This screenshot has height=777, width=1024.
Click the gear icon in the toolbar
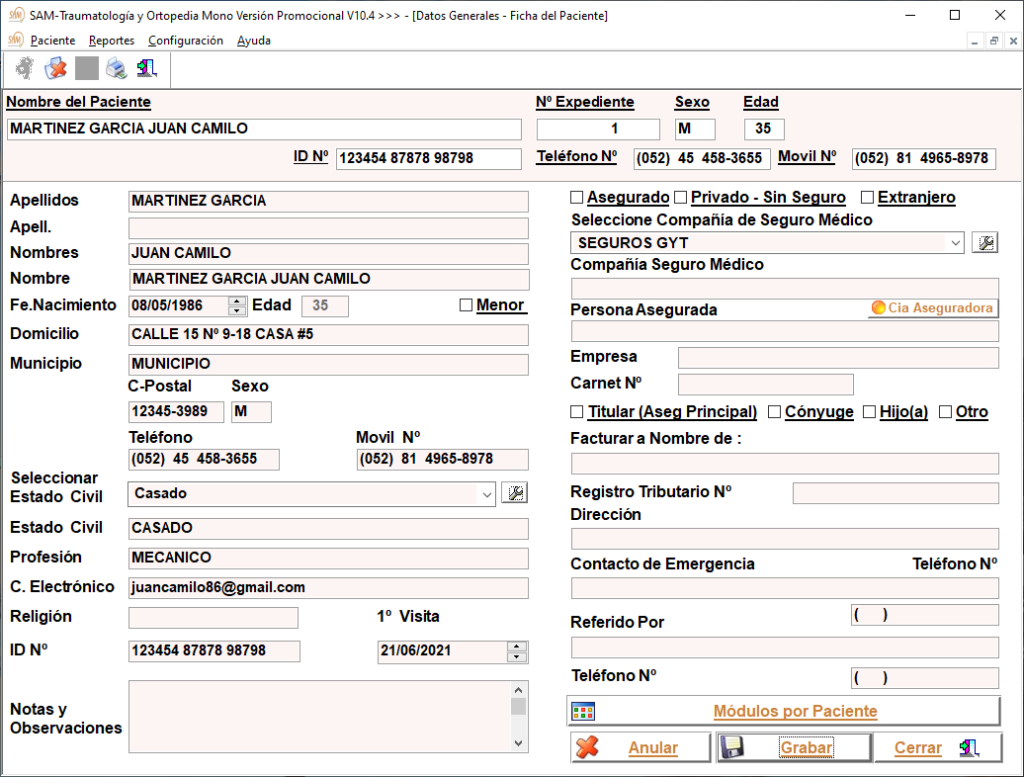25,69
